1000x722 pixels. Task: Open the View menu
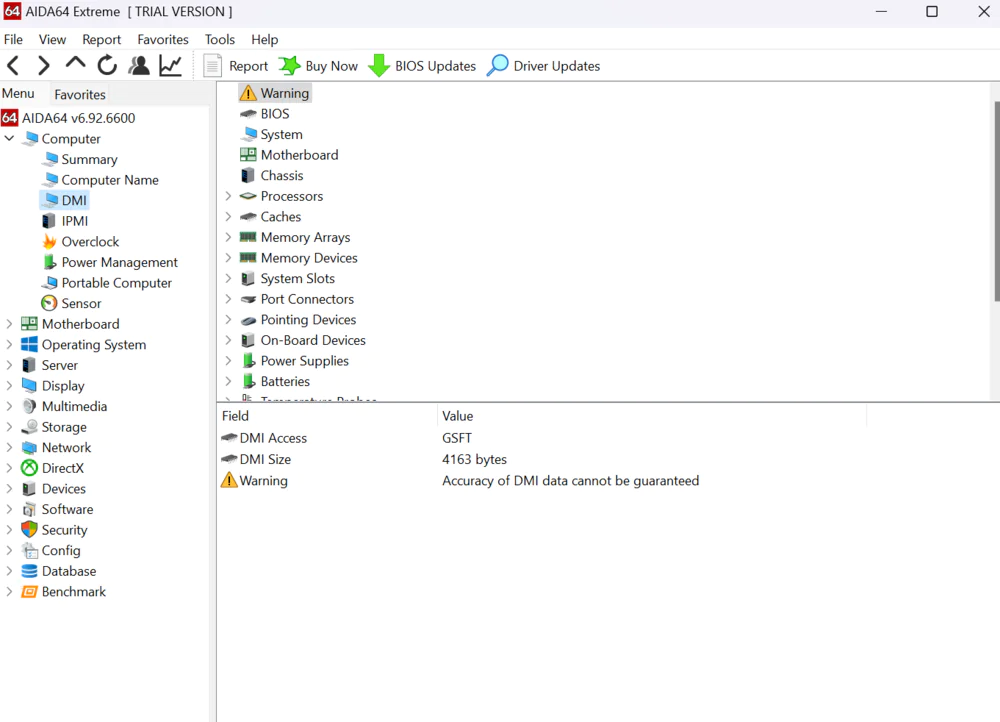(x=52, y=40)
